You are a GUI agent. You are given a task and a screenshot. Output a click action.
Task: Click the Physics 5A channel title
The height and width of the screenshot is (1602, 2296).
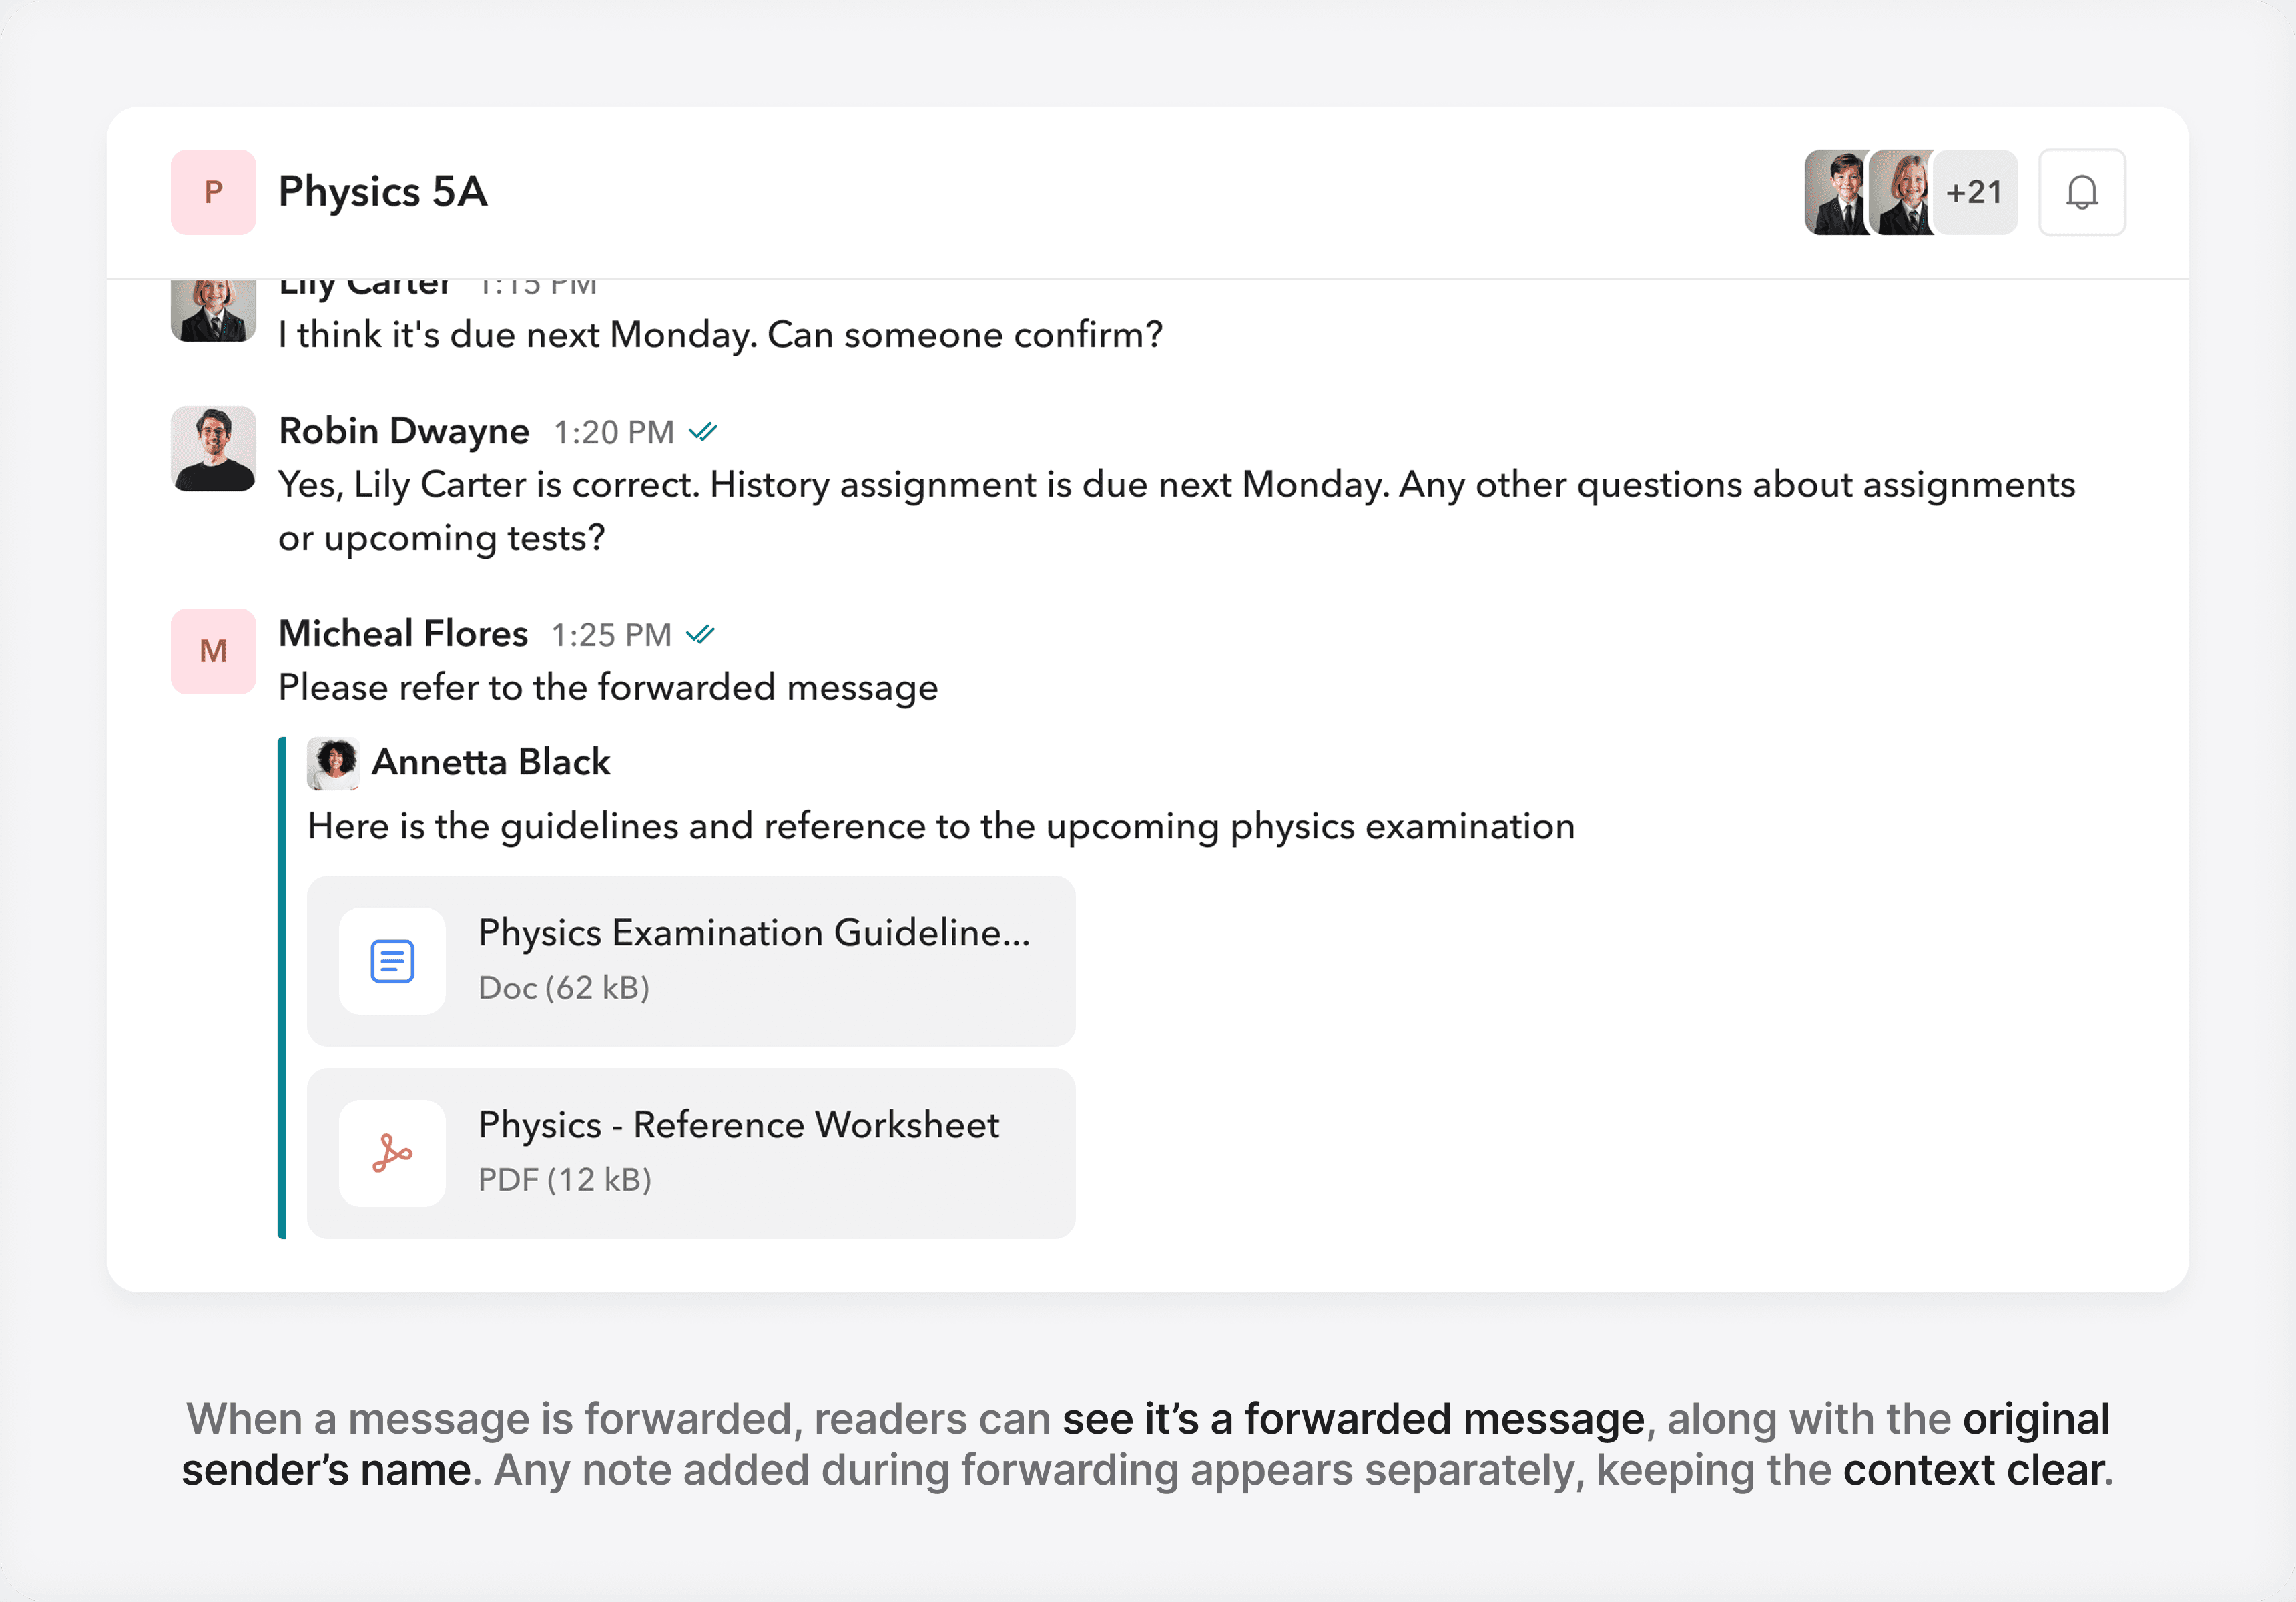point(382,192)
